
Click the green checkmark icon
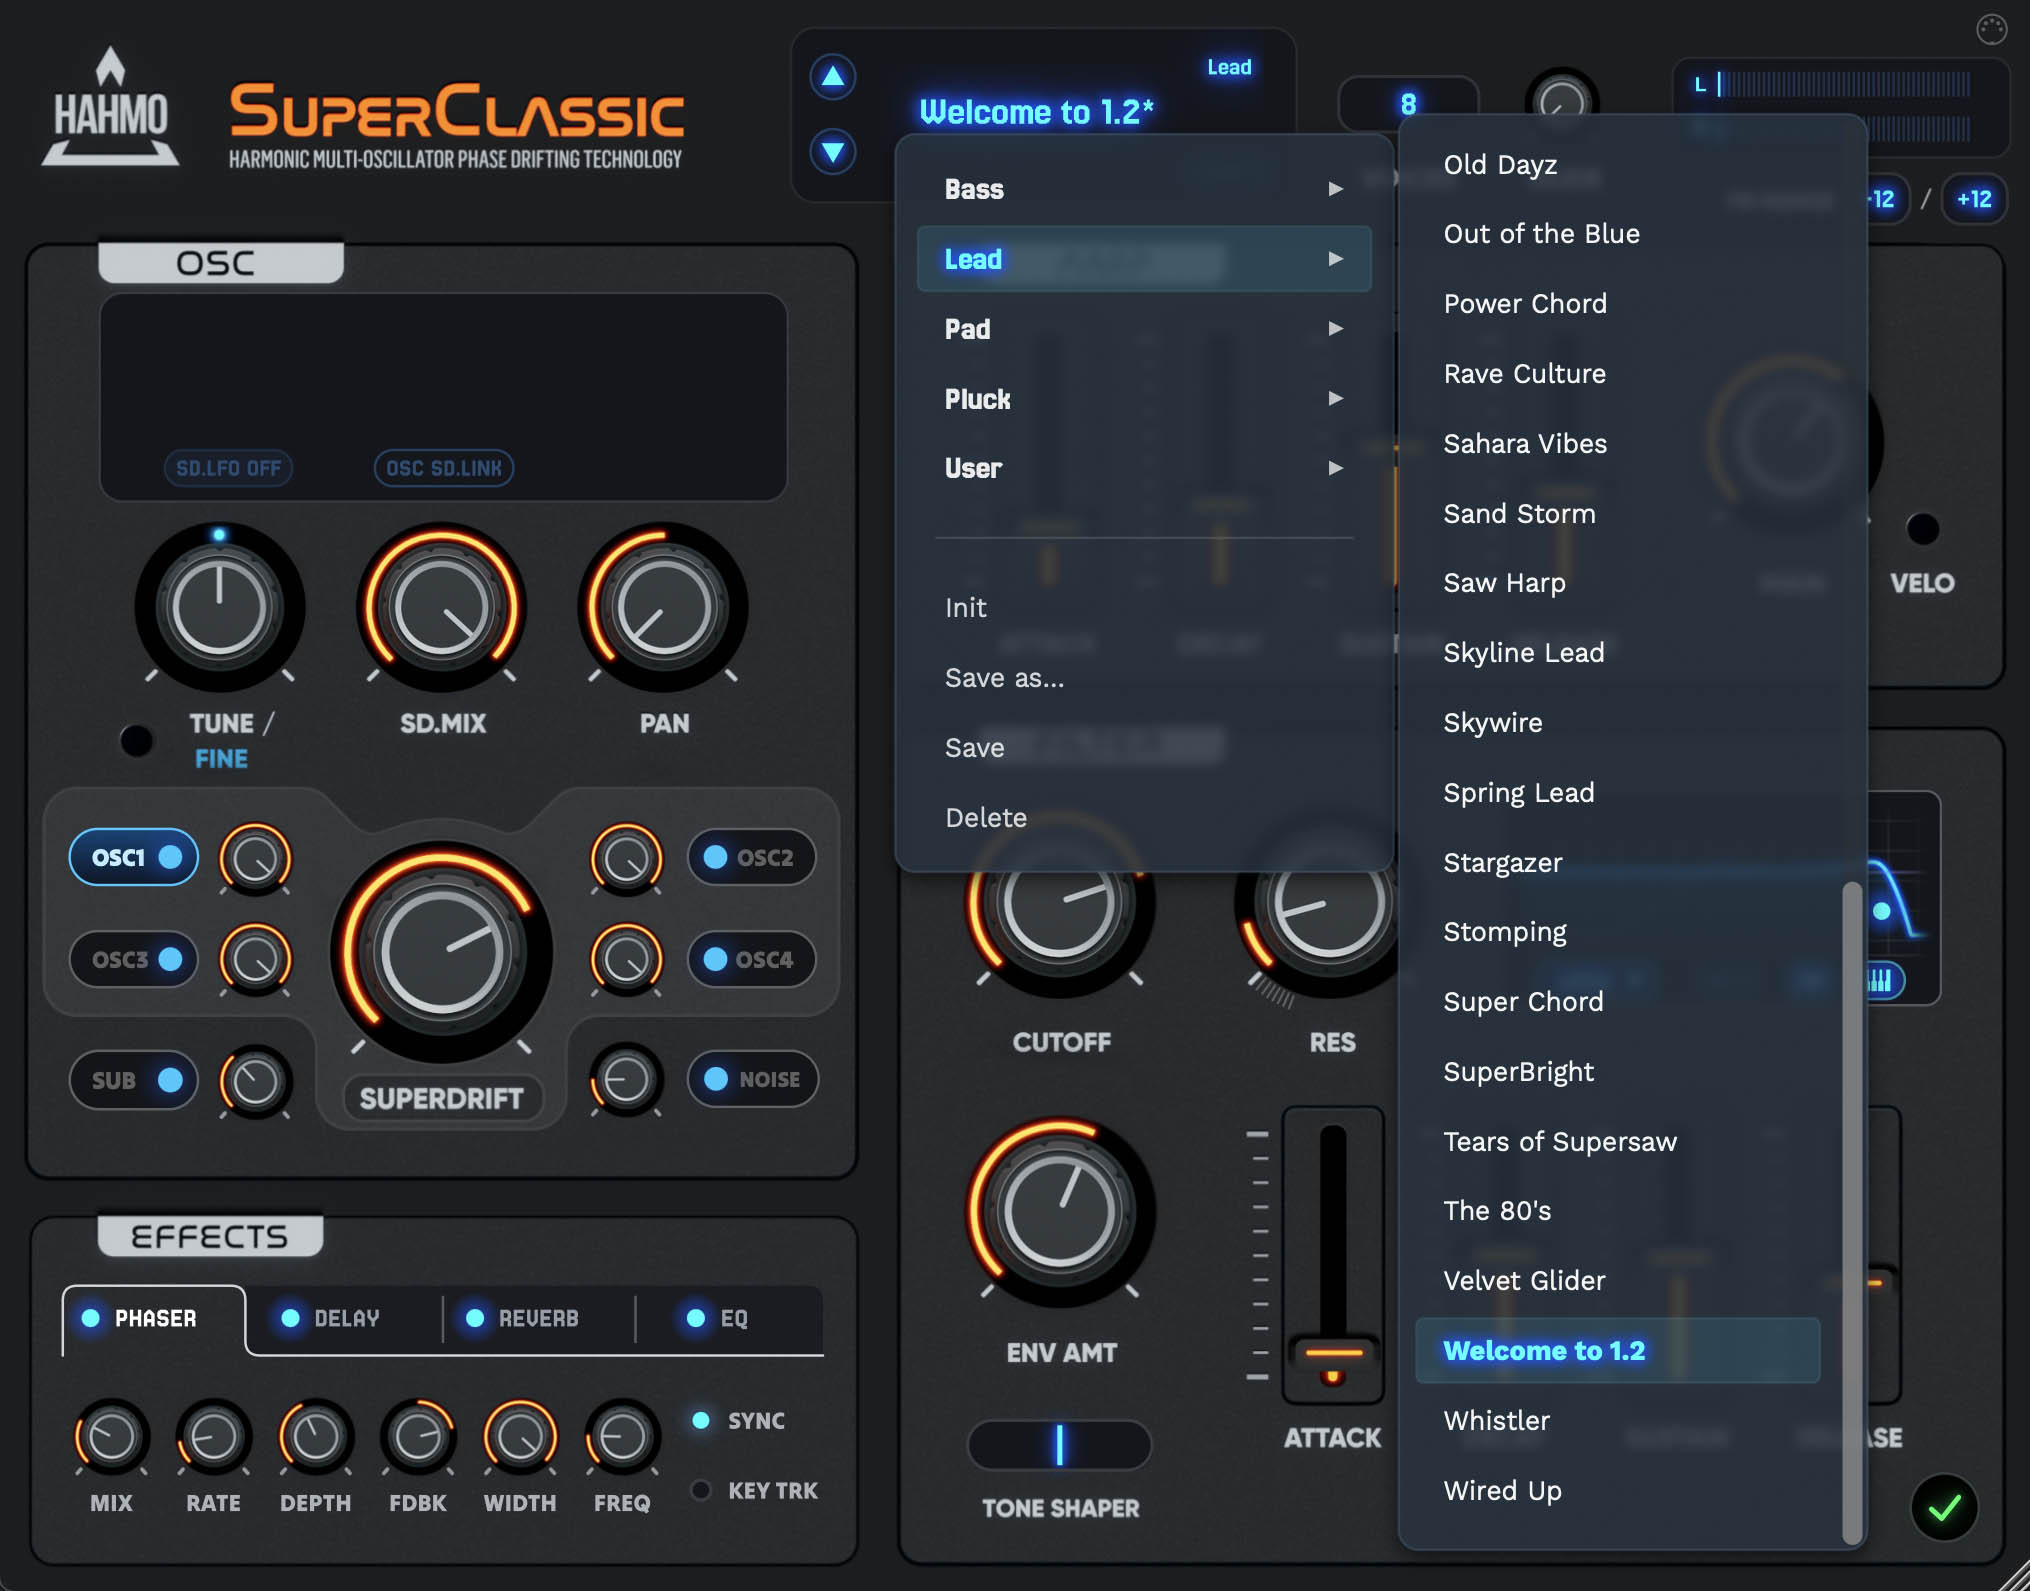pyautogui.click(x=1944, y=1507)
